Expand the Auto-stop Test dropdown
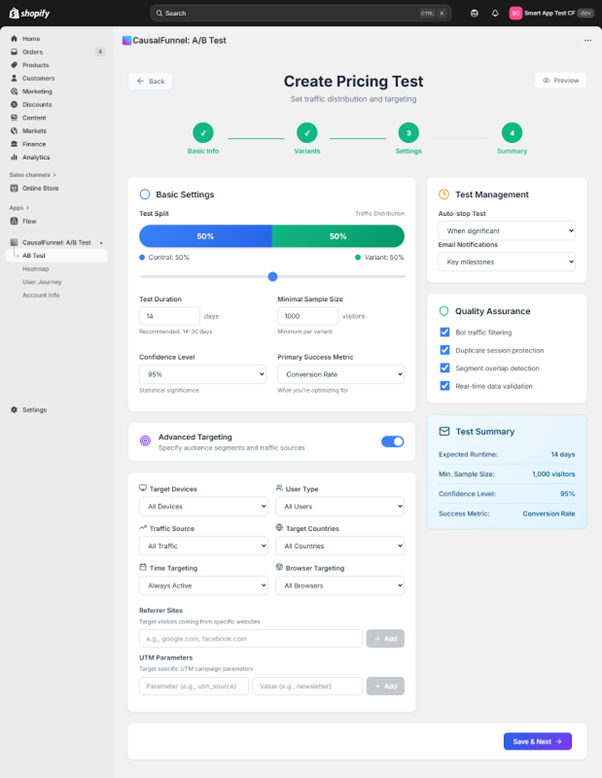The image size is (602, 778). coord(507,231)
